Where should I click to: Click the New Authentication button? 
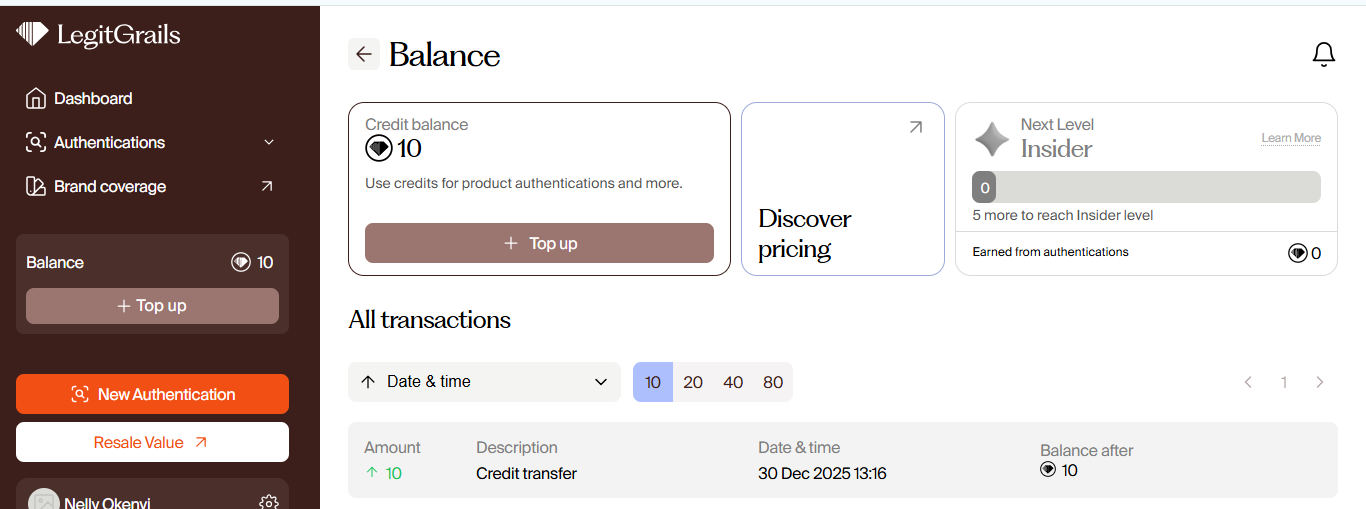(x=152, y=394)
